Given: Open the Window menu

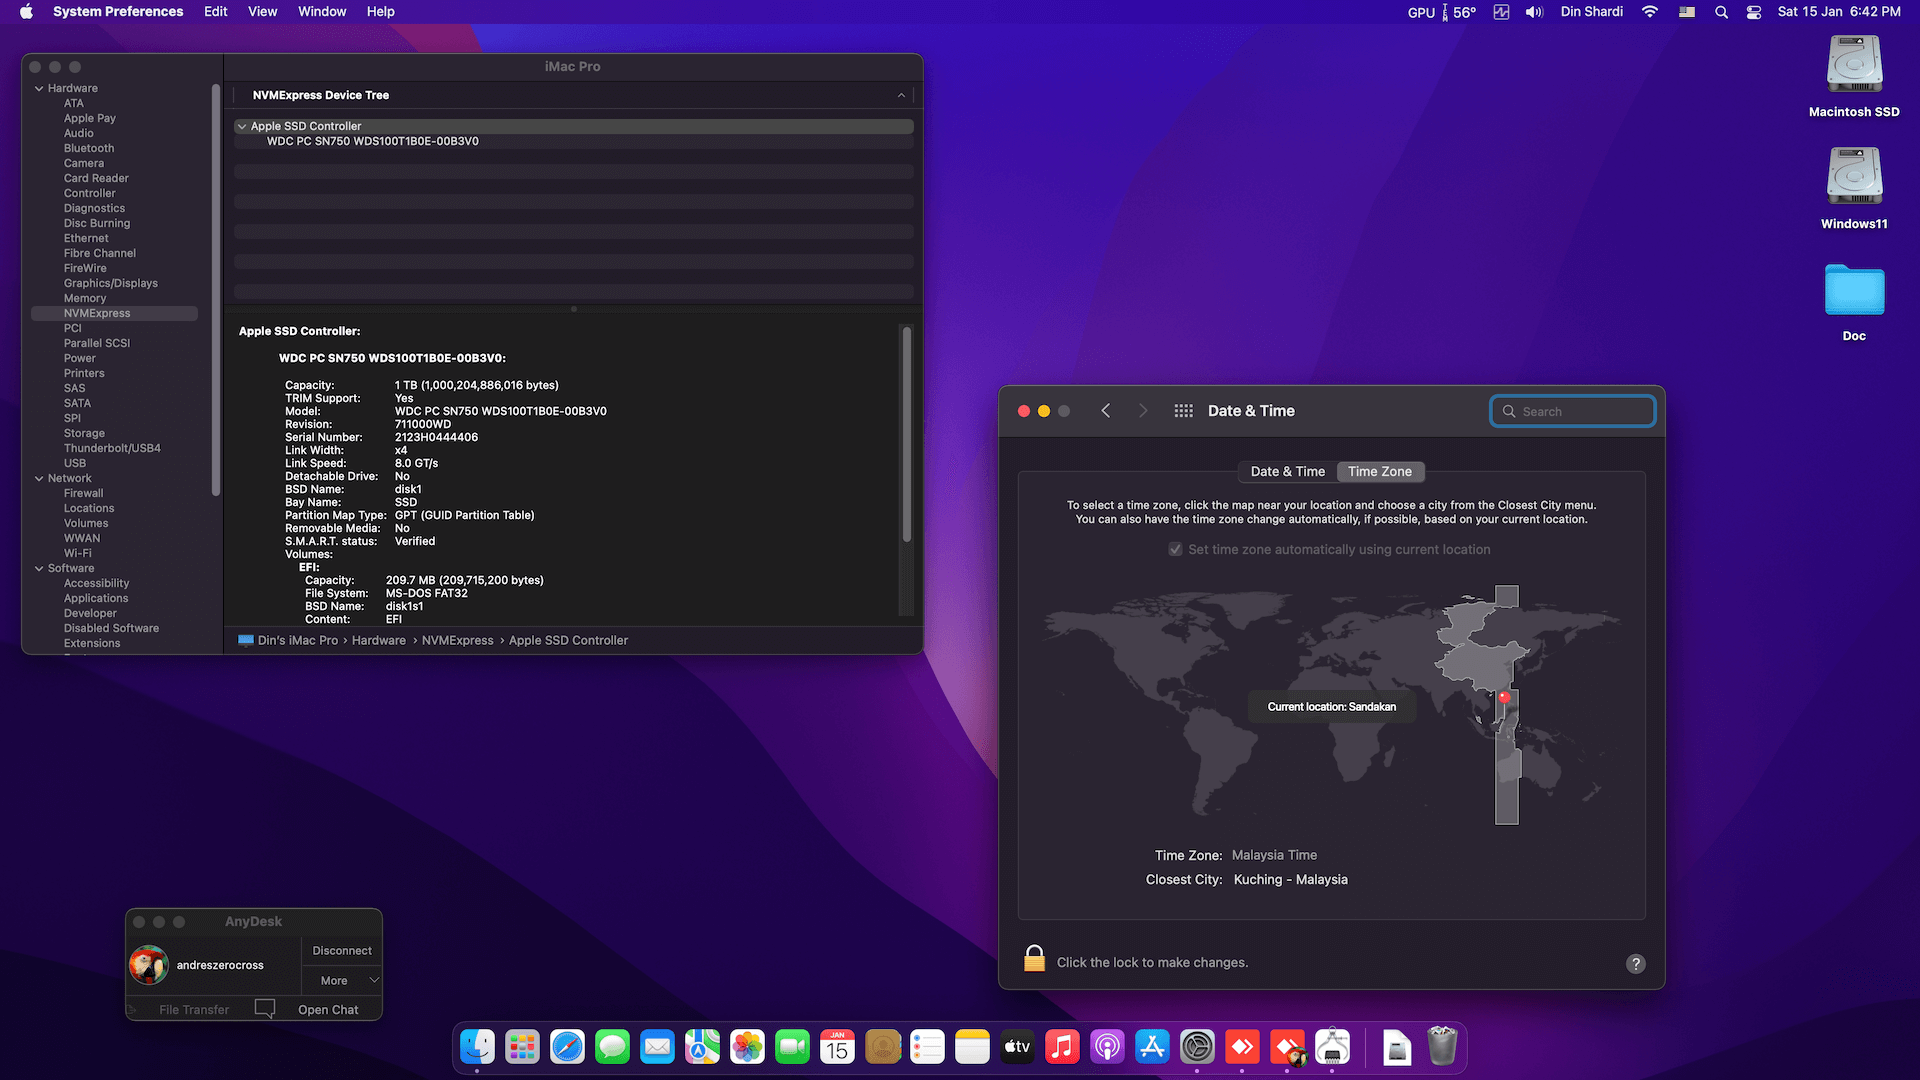Looking at the screenshot, I should click(322, 12).
